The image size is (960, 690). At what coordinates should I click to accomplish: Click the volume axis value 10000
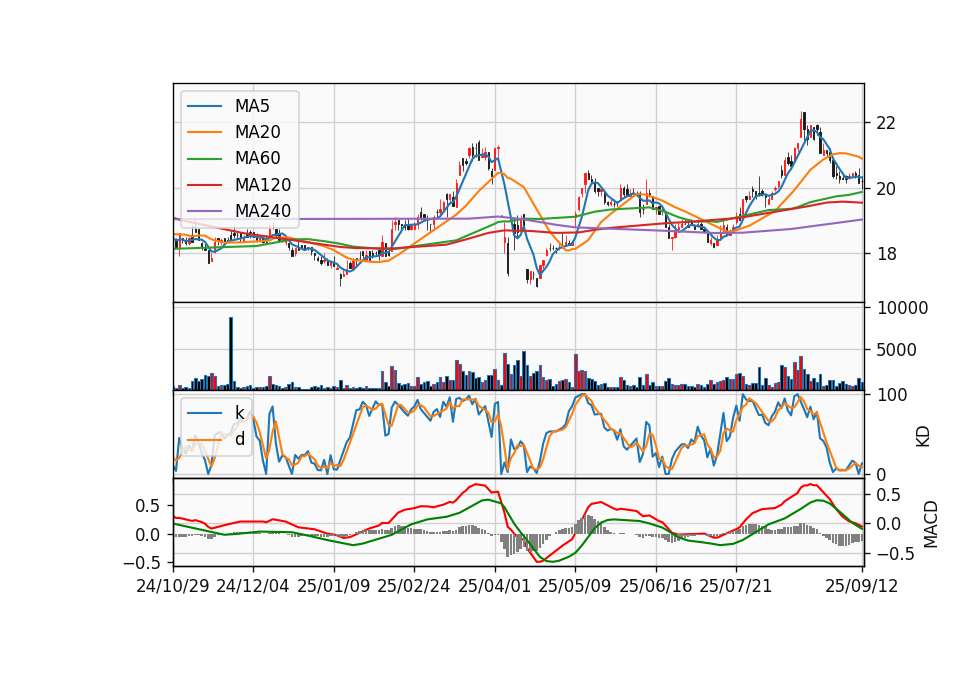point(902,308)
